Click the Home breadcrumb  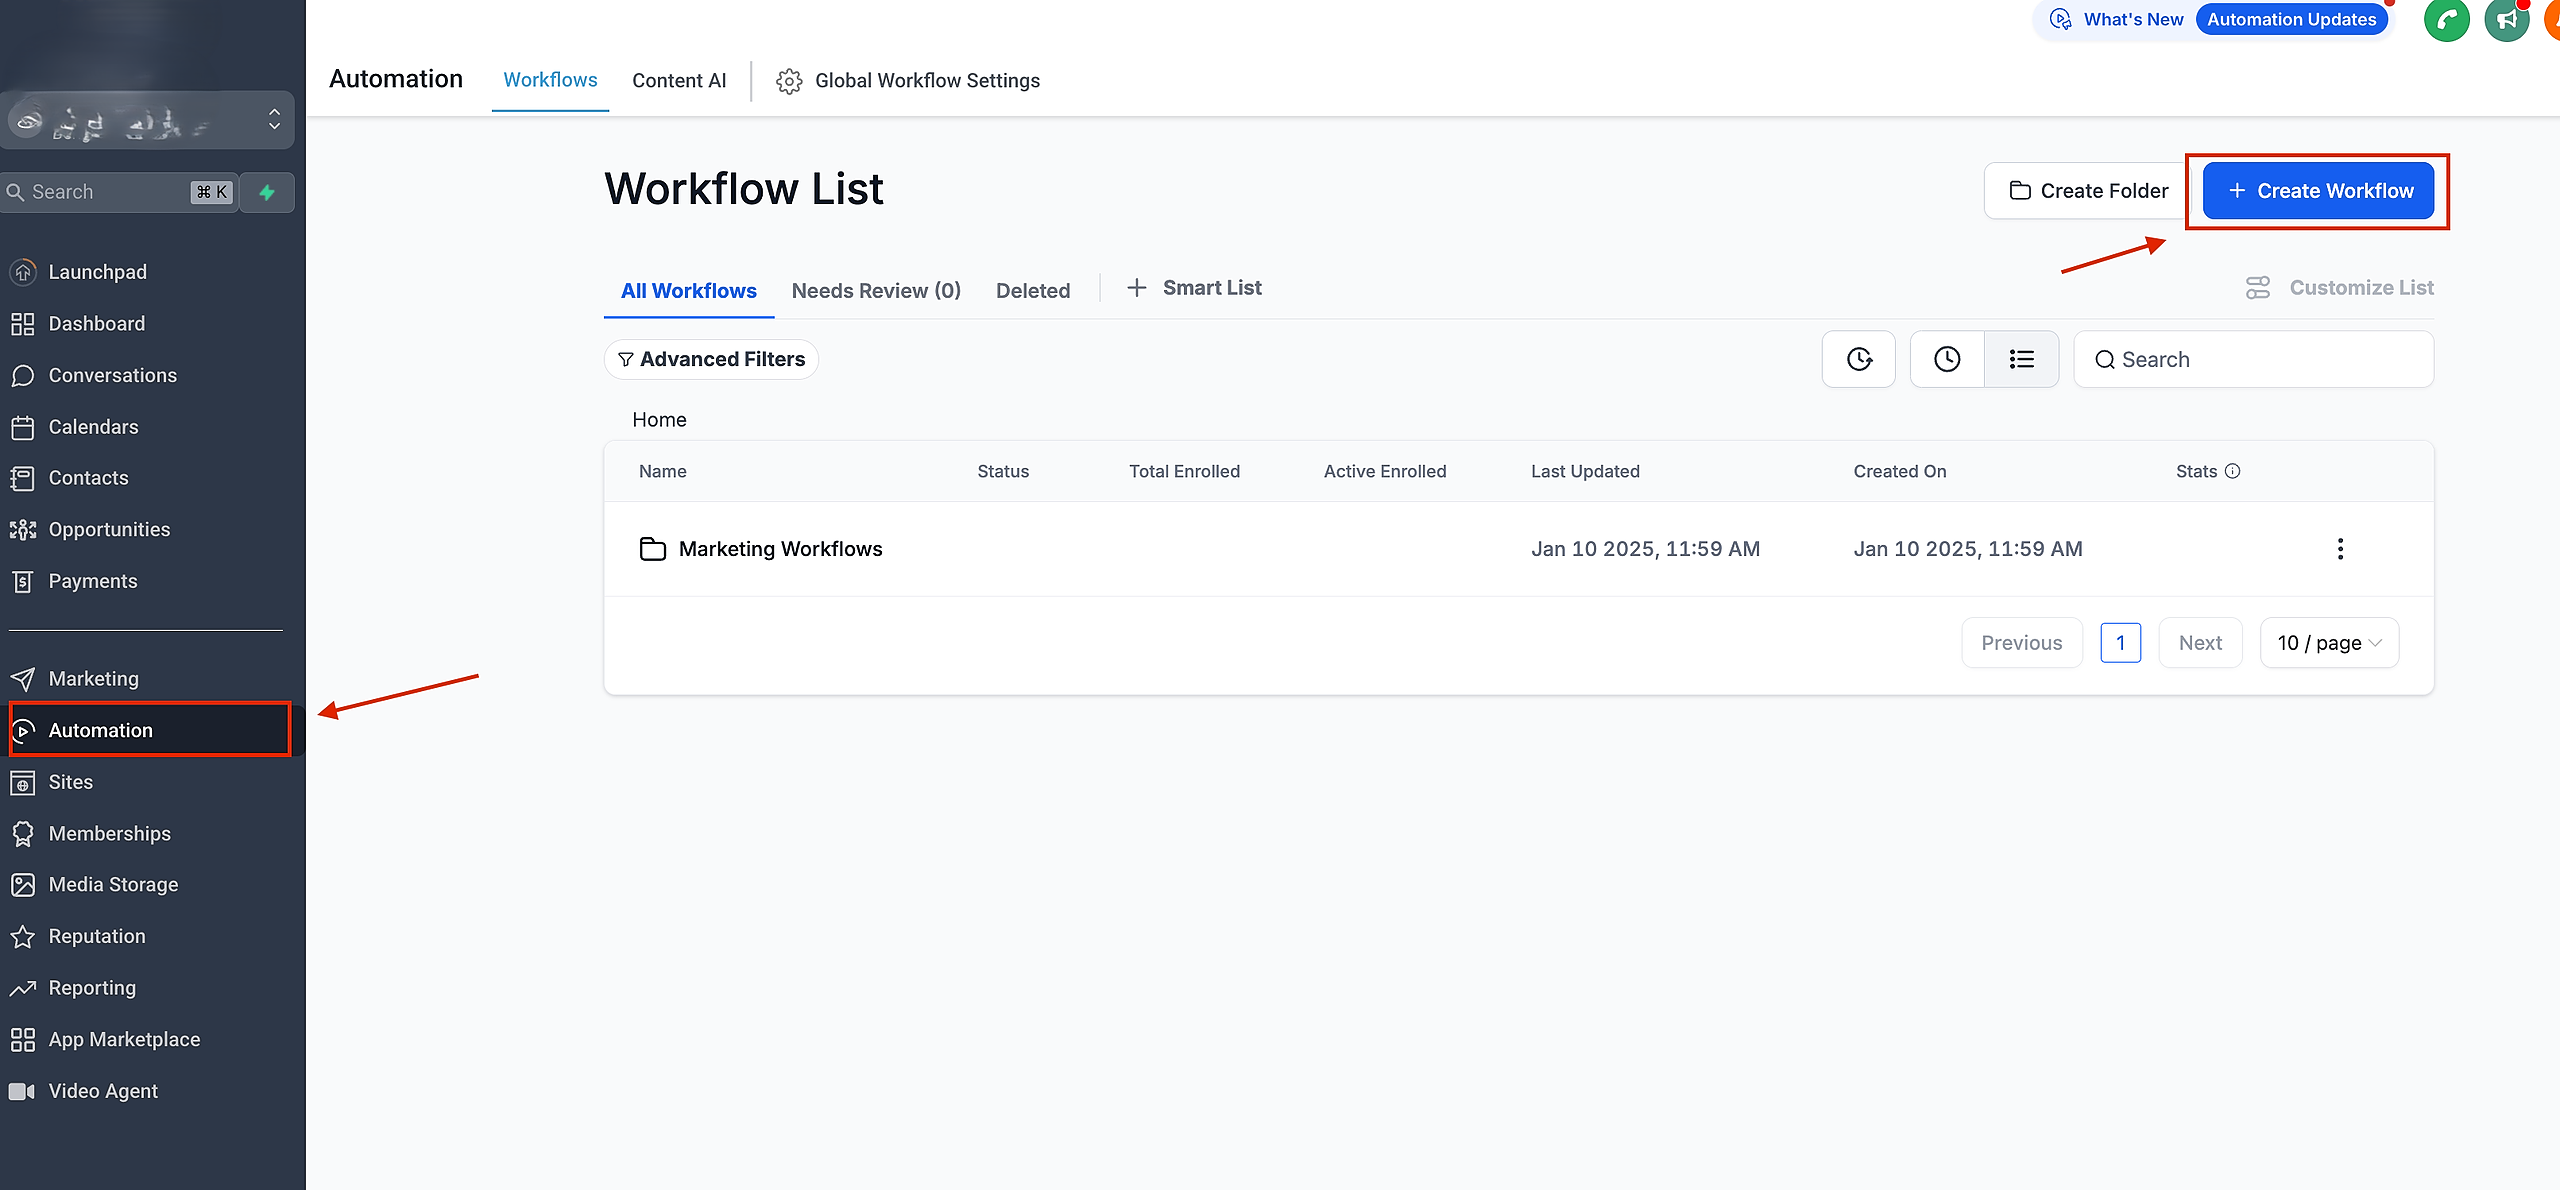[659, 420]
